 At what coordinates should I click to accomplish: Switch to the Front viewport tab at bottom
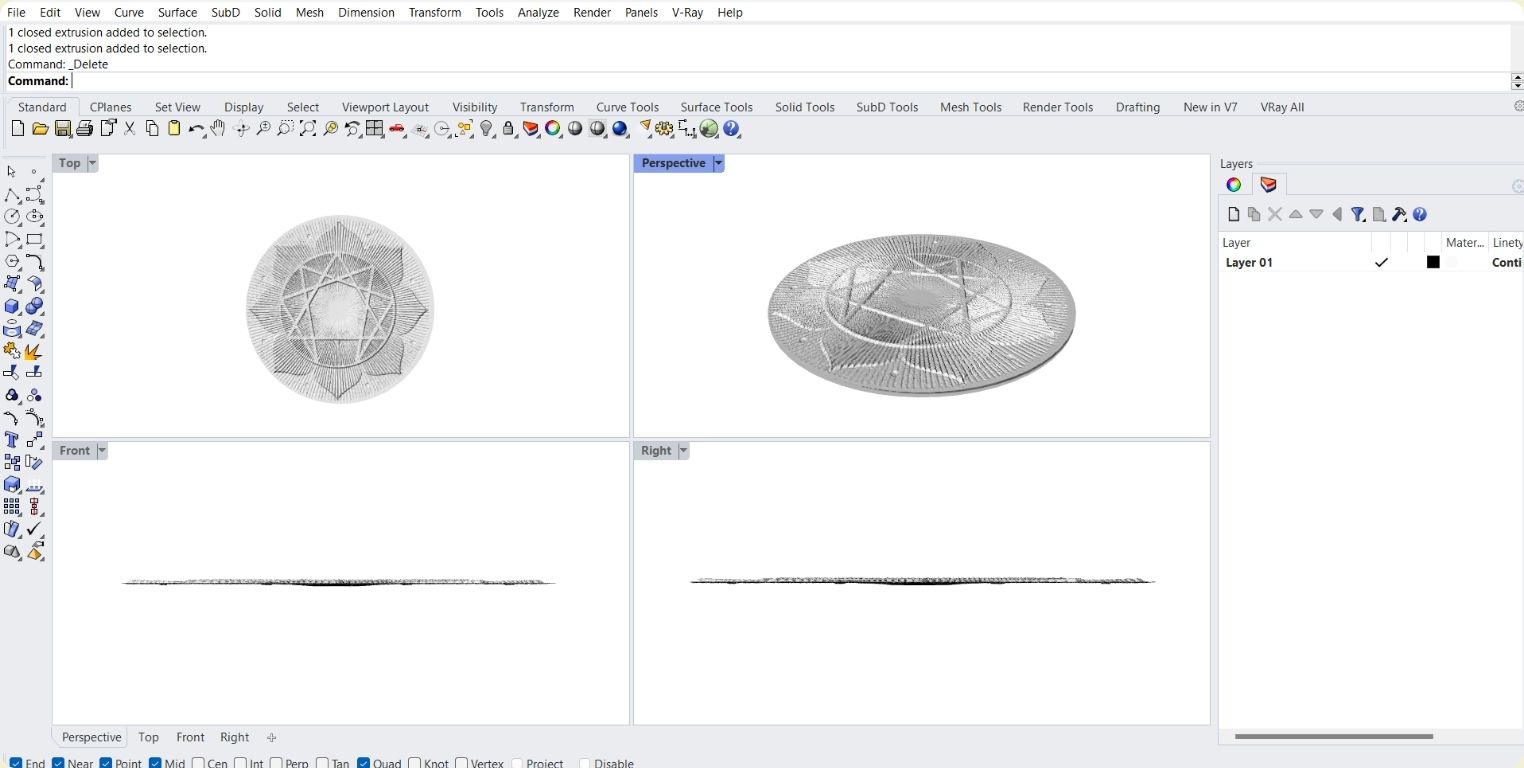coord(190,737)
